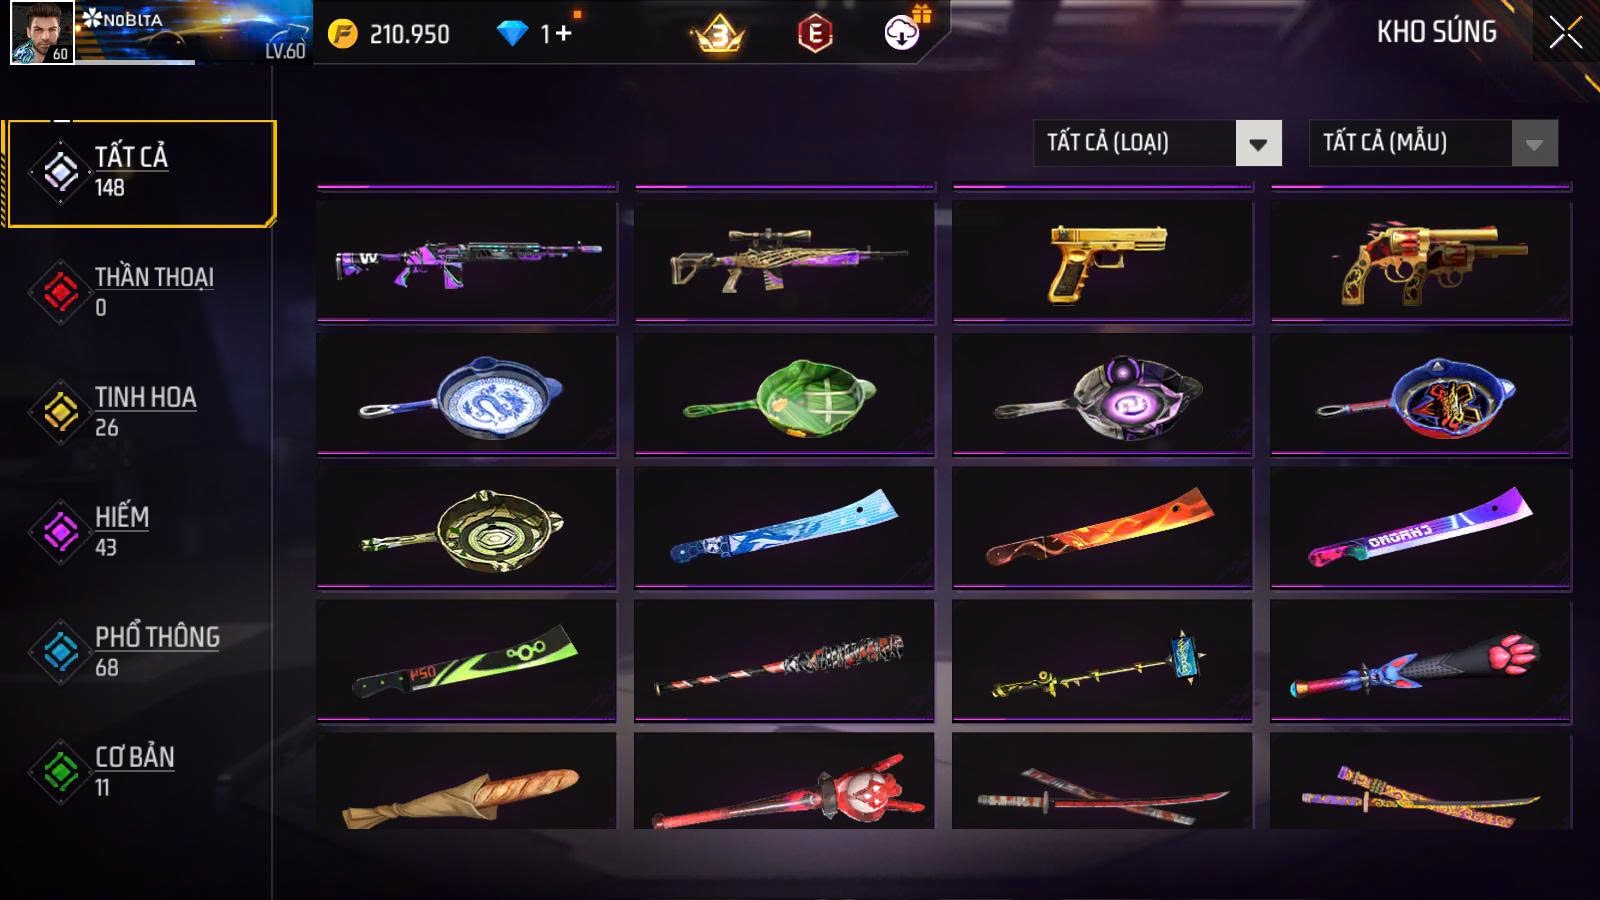Open the Tất Cả (Loại) type filter box
The width and height of the screenshot is (1600, 900).
pyautogui.click(x=1158, y=143)
